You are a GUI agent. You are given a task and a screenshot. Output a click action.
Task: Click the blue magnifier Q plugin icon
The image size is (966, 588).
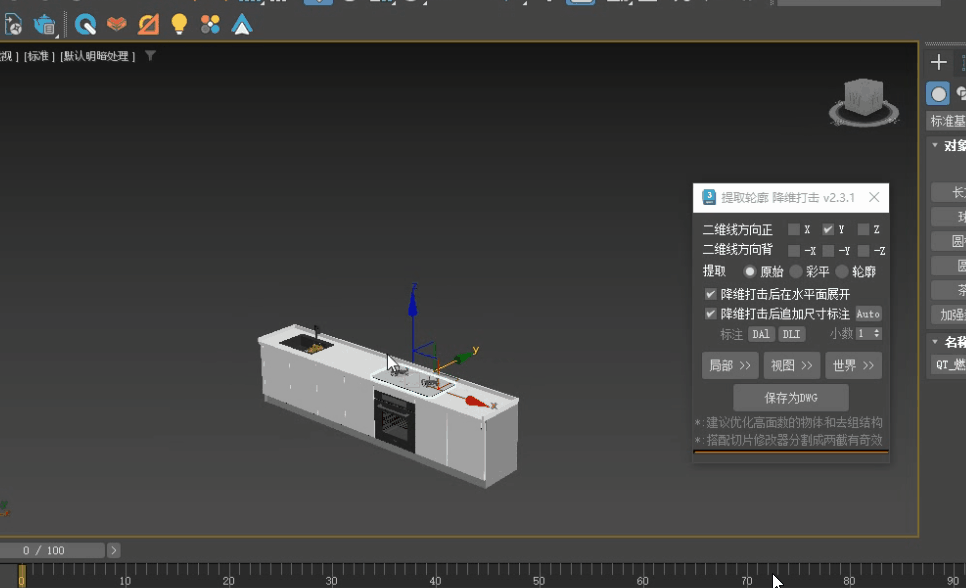[x=85, y=25]
